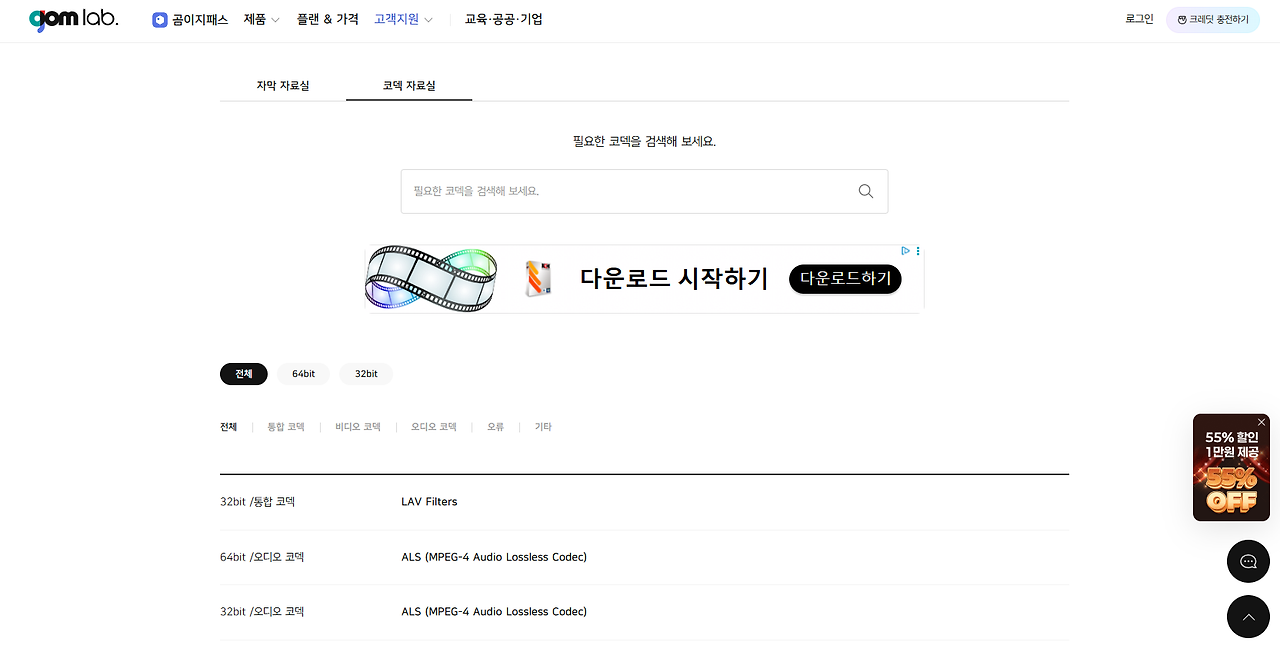The width and height of the screenshot is (1280, 652).
Task: Click the codec search input field
Action: coord(644,191)
